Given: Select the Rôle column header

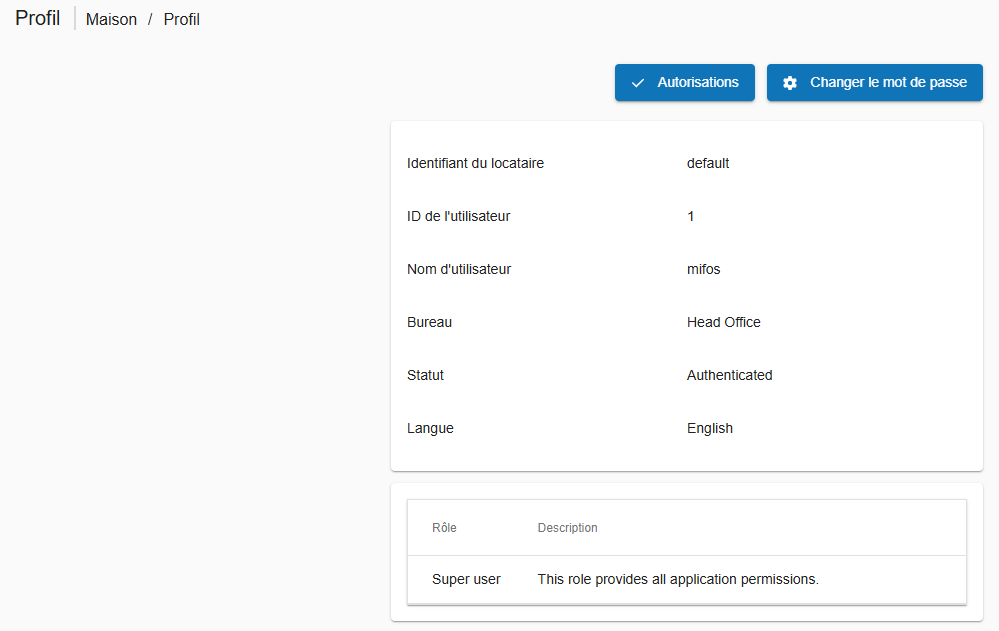Looking at the screenshot, I should [444, 528].
